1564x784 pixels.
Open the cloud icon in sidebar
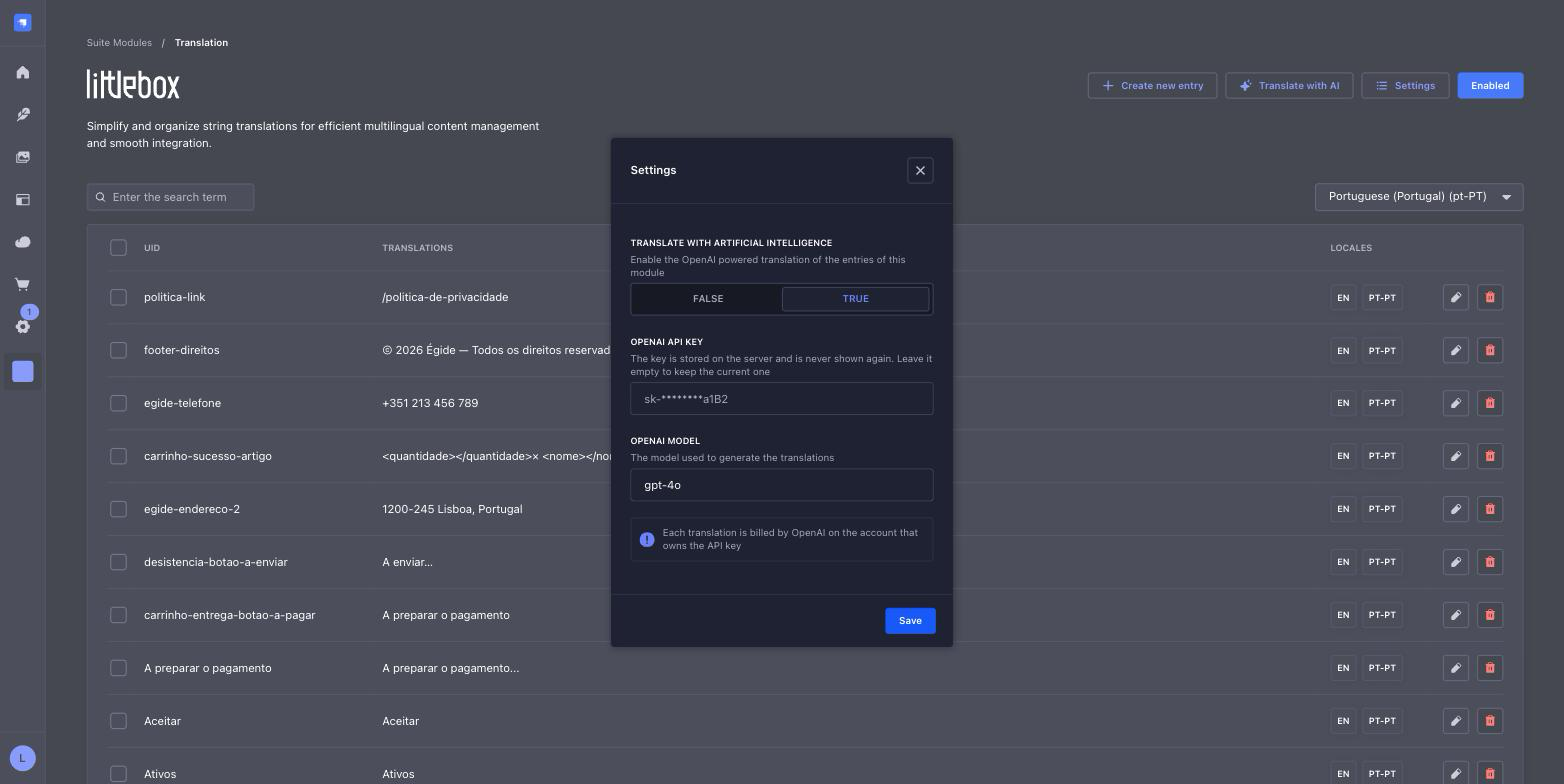[23, 242]
